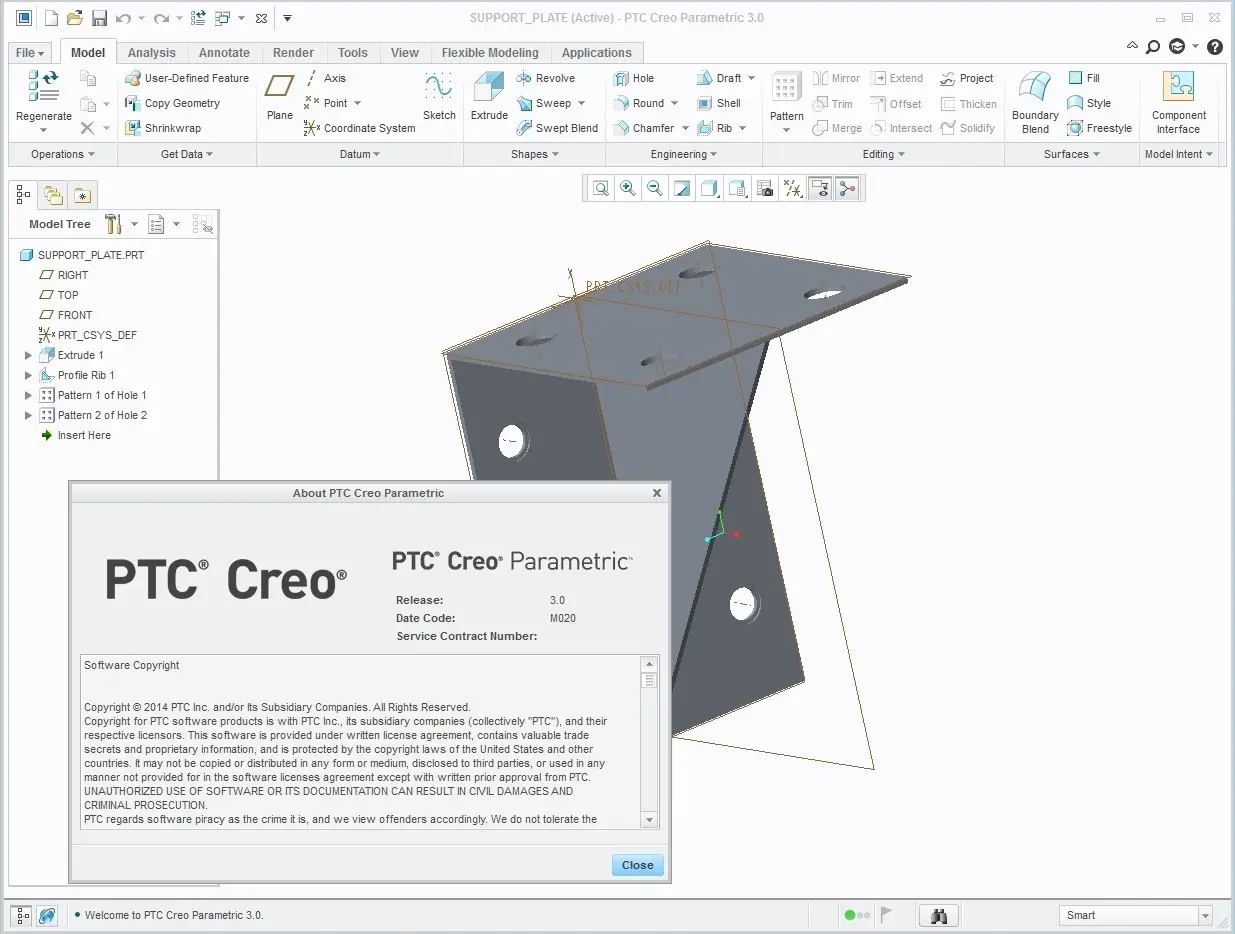
Task: Open the Style surface tool
Action: point(1089,103)
